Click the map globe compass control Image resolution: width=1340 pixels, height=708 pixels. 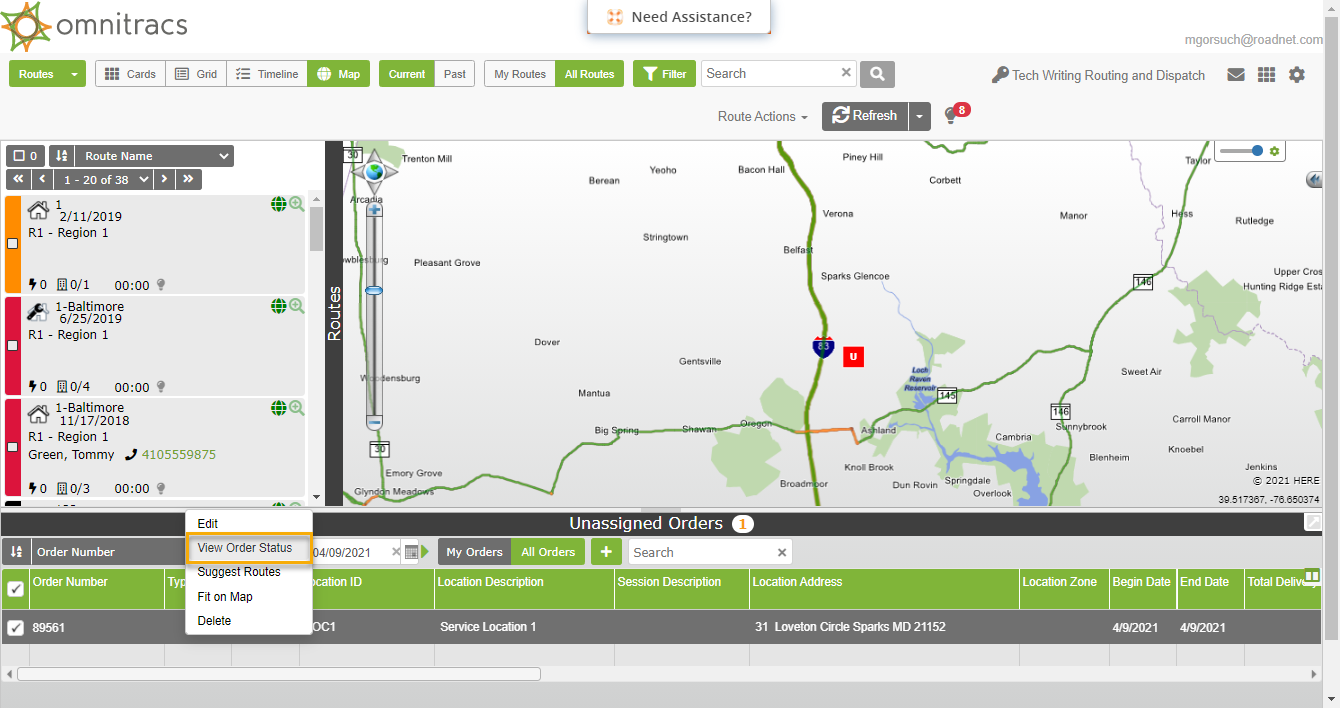374,172
